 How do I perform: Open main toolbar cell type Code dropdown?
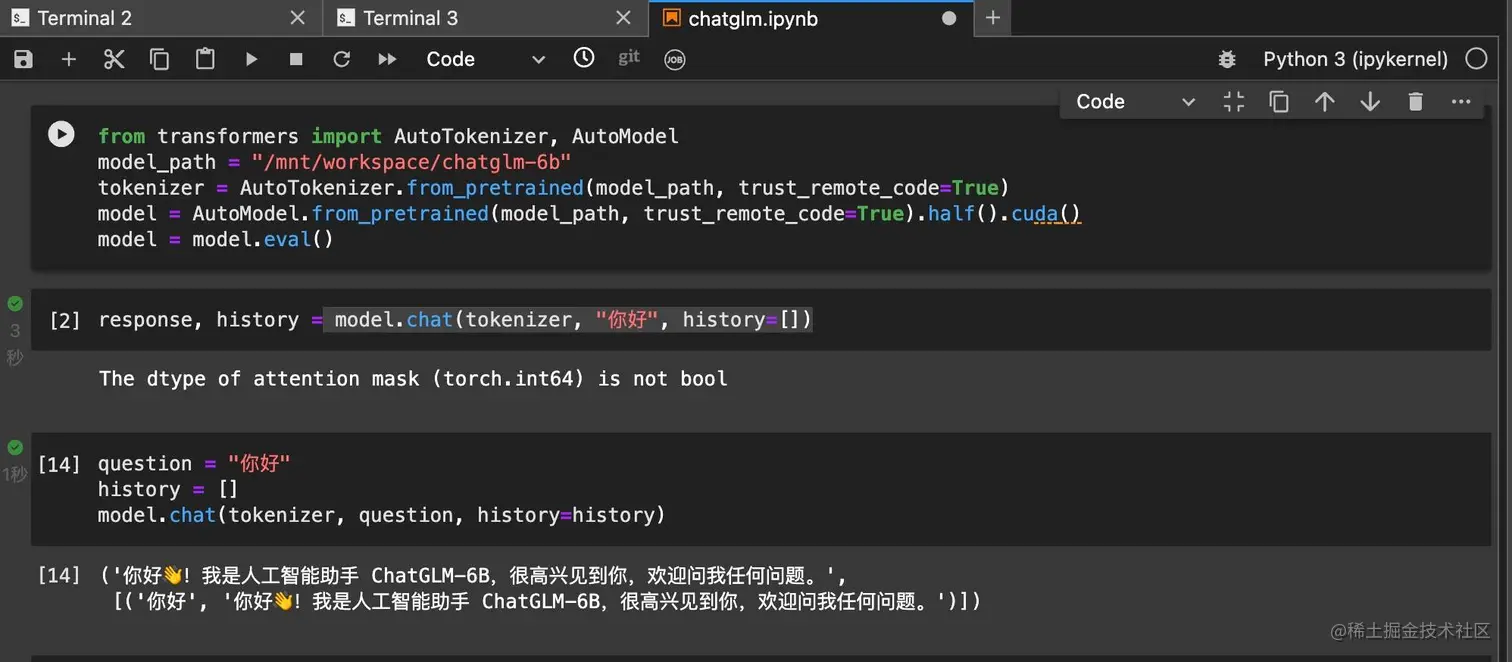(485, 59)
